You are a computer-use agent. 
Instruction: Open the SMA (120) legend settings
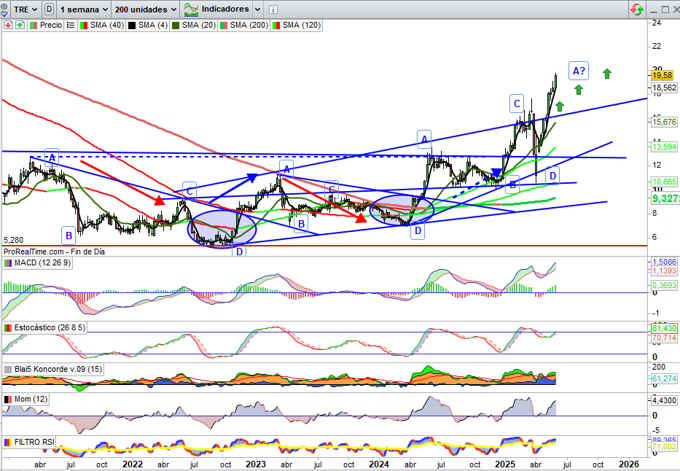(x=302, y=26)
